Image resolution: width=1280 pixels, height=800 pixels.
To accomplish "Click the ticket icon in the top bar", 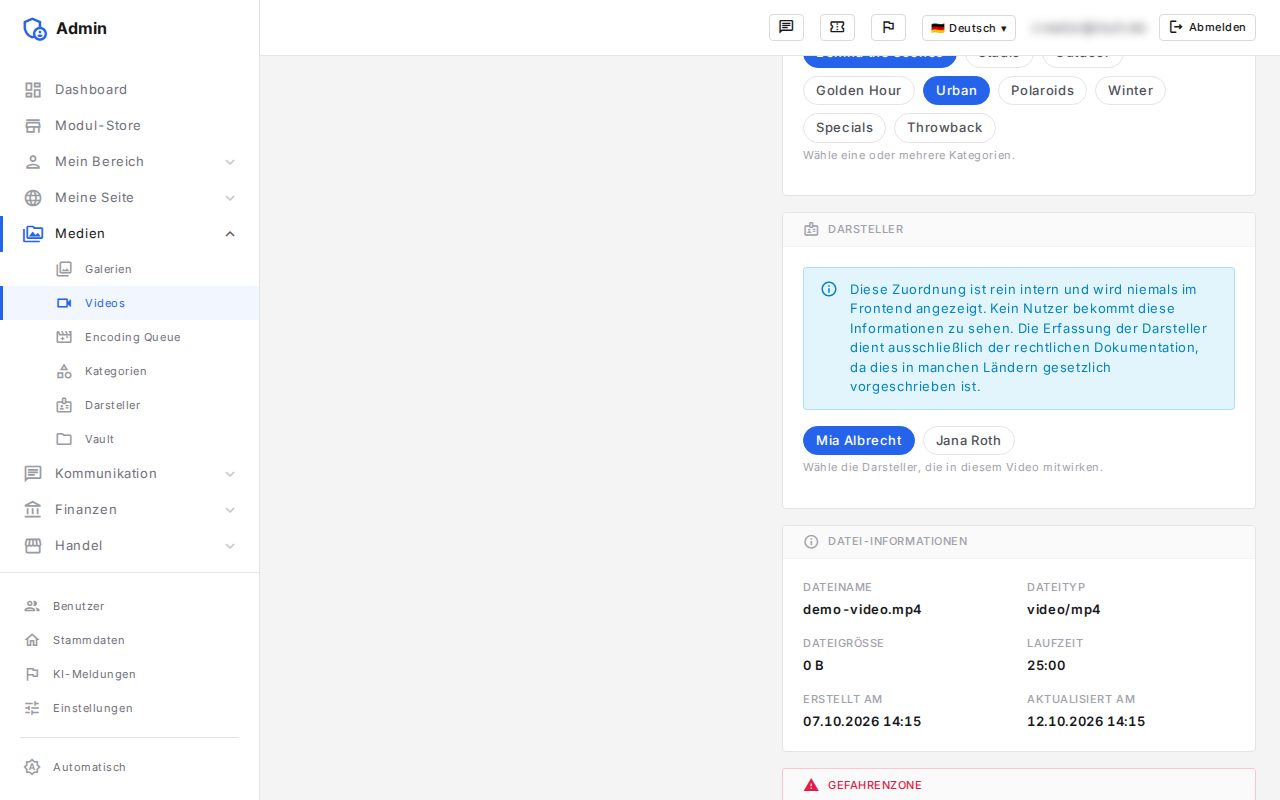I will tap(837, 27).
